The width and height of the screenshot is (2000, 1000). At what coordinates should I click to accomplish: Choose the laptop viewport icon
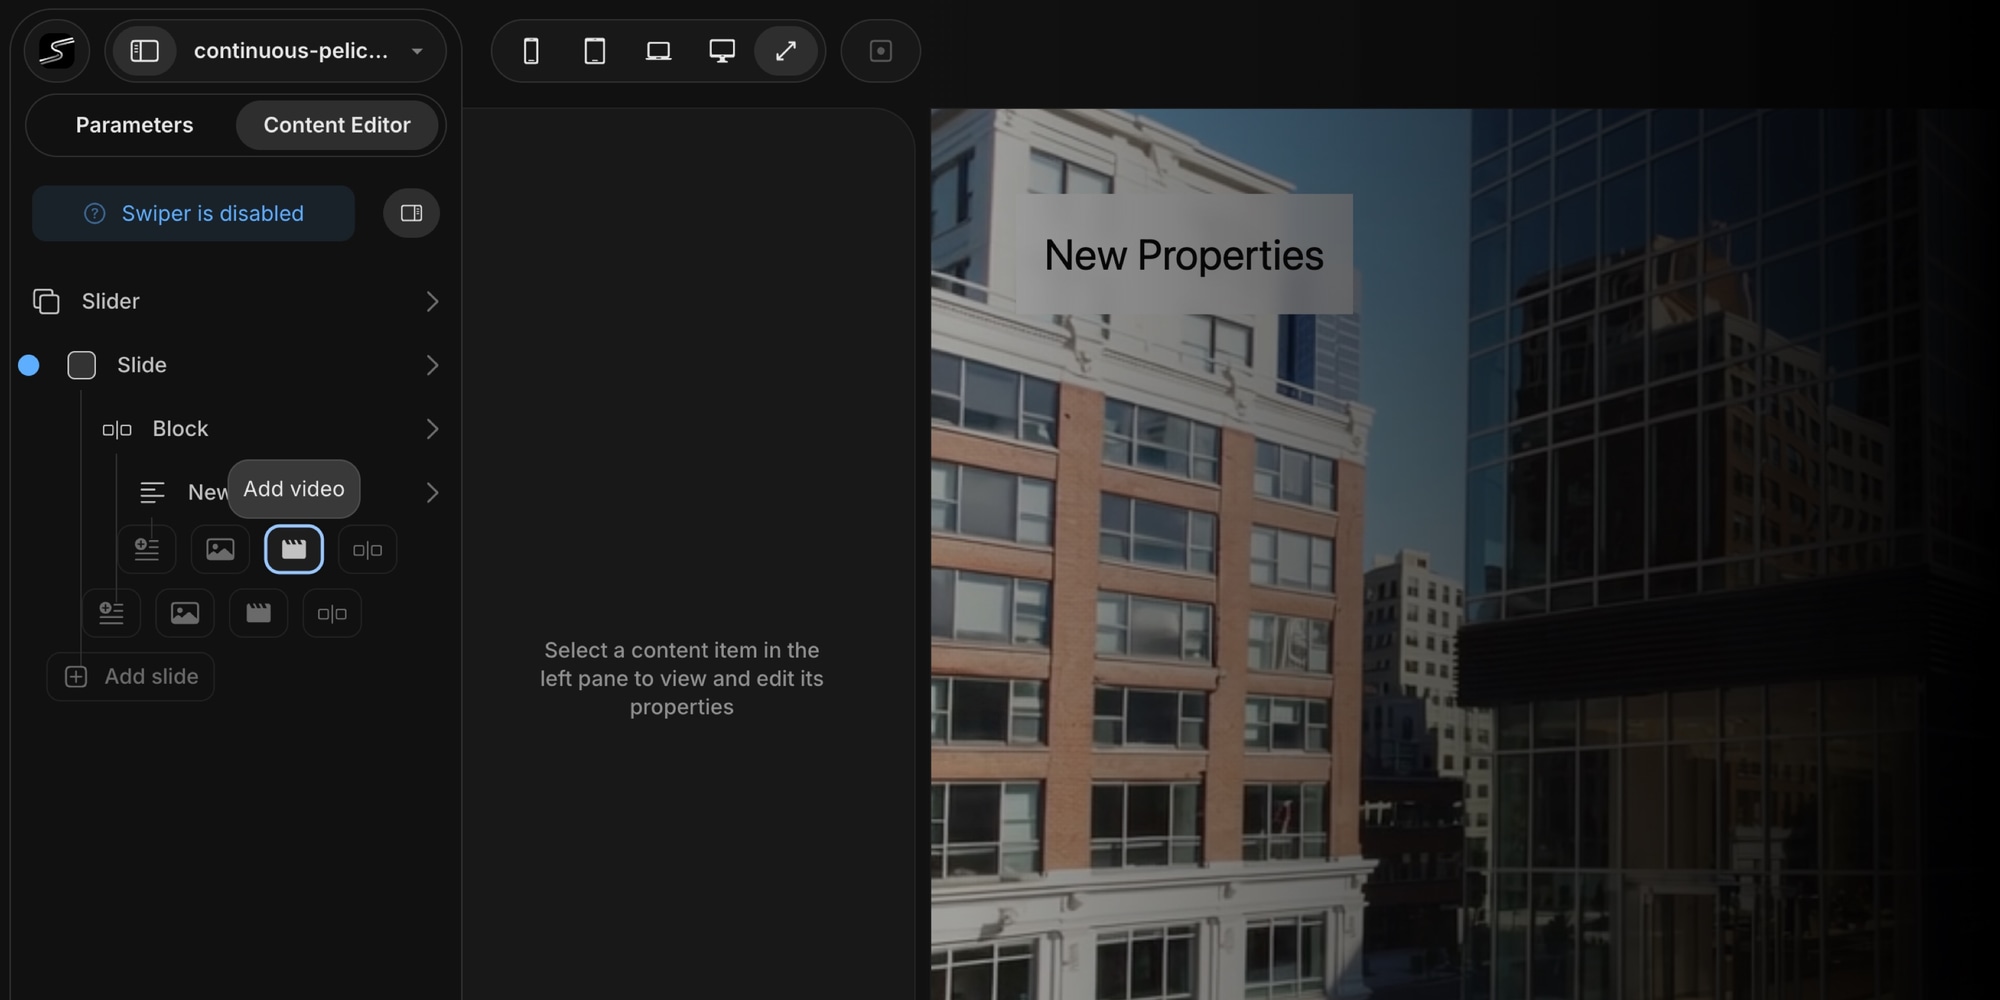pos(658,51)
